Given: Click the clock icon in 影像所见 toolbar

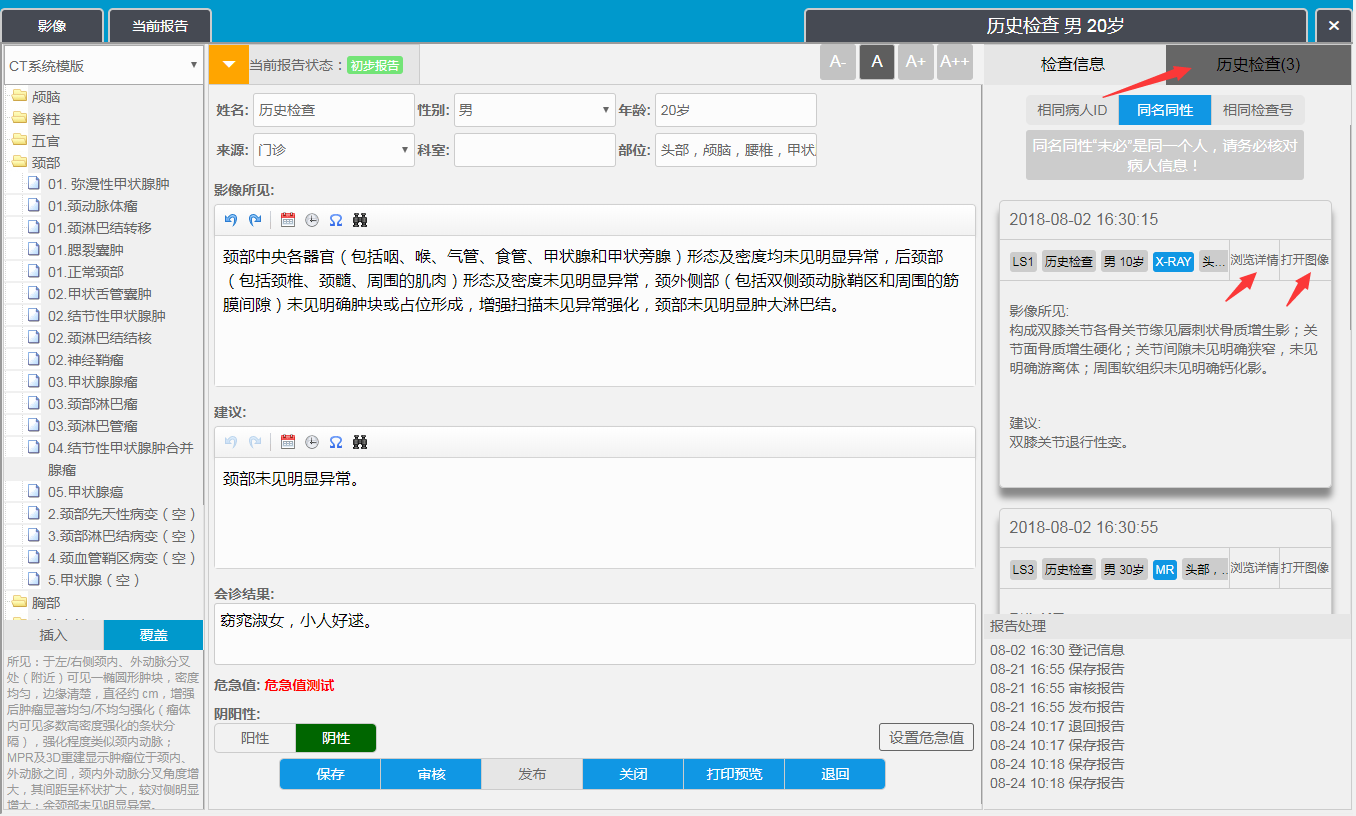Looking at the screenshot, I should point(312,220).
